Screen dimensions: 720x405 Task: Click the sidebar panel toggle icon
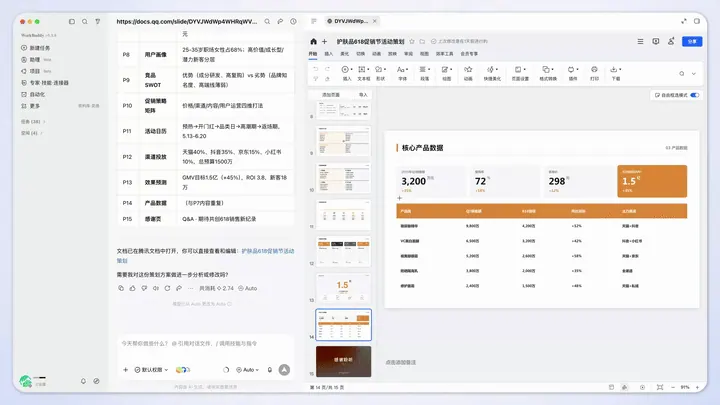click(72, 22)
